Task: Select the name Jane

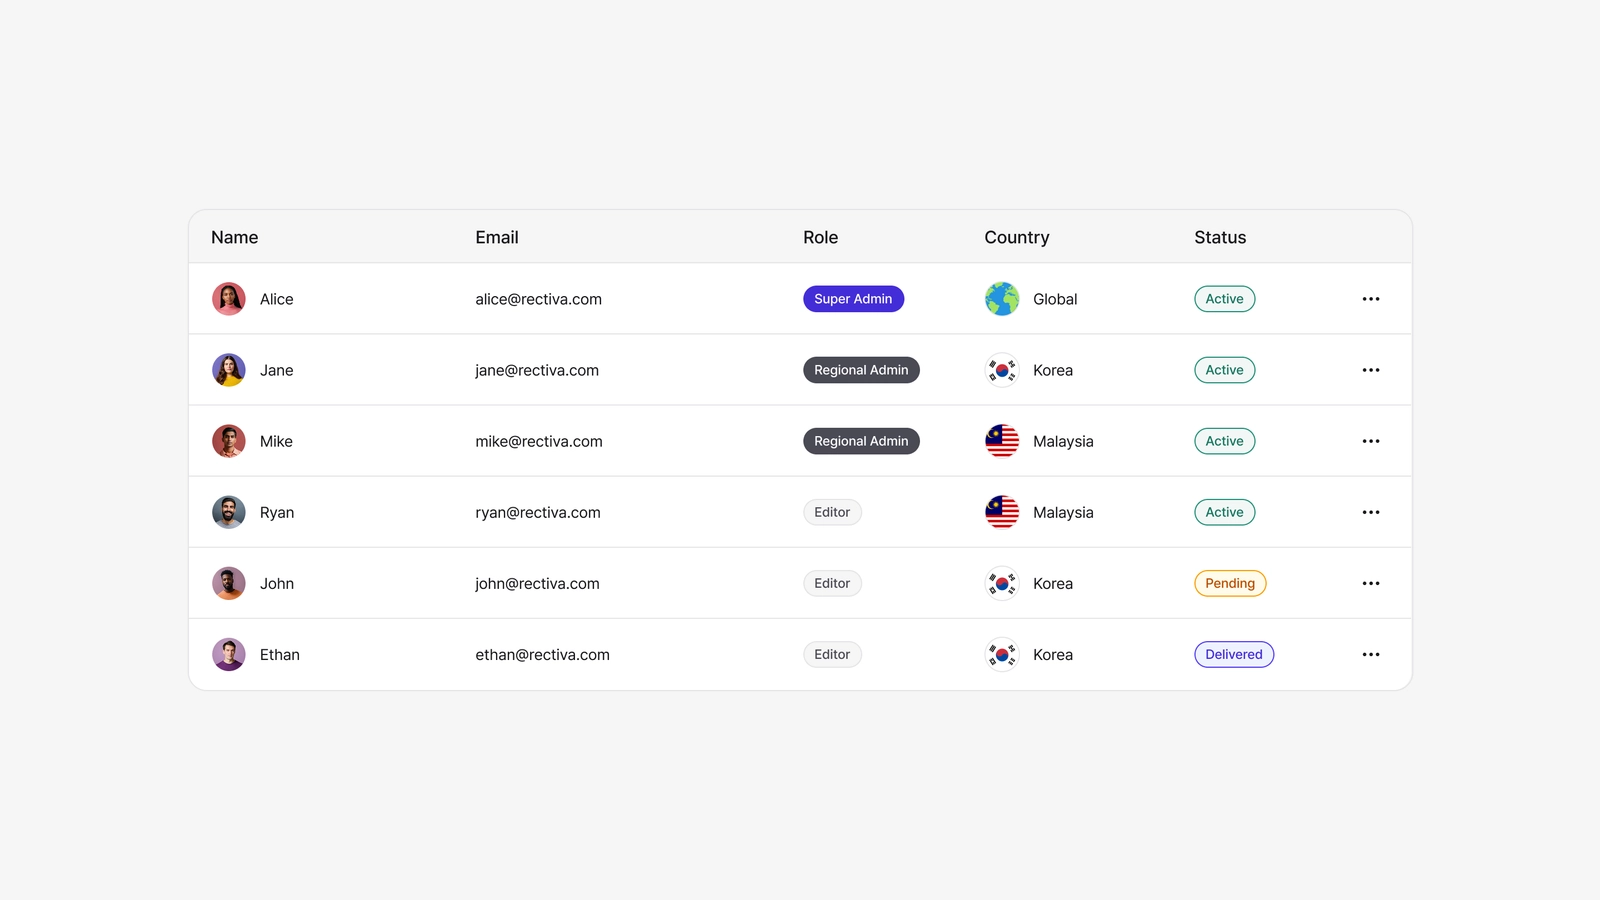Action: point(277,370)
